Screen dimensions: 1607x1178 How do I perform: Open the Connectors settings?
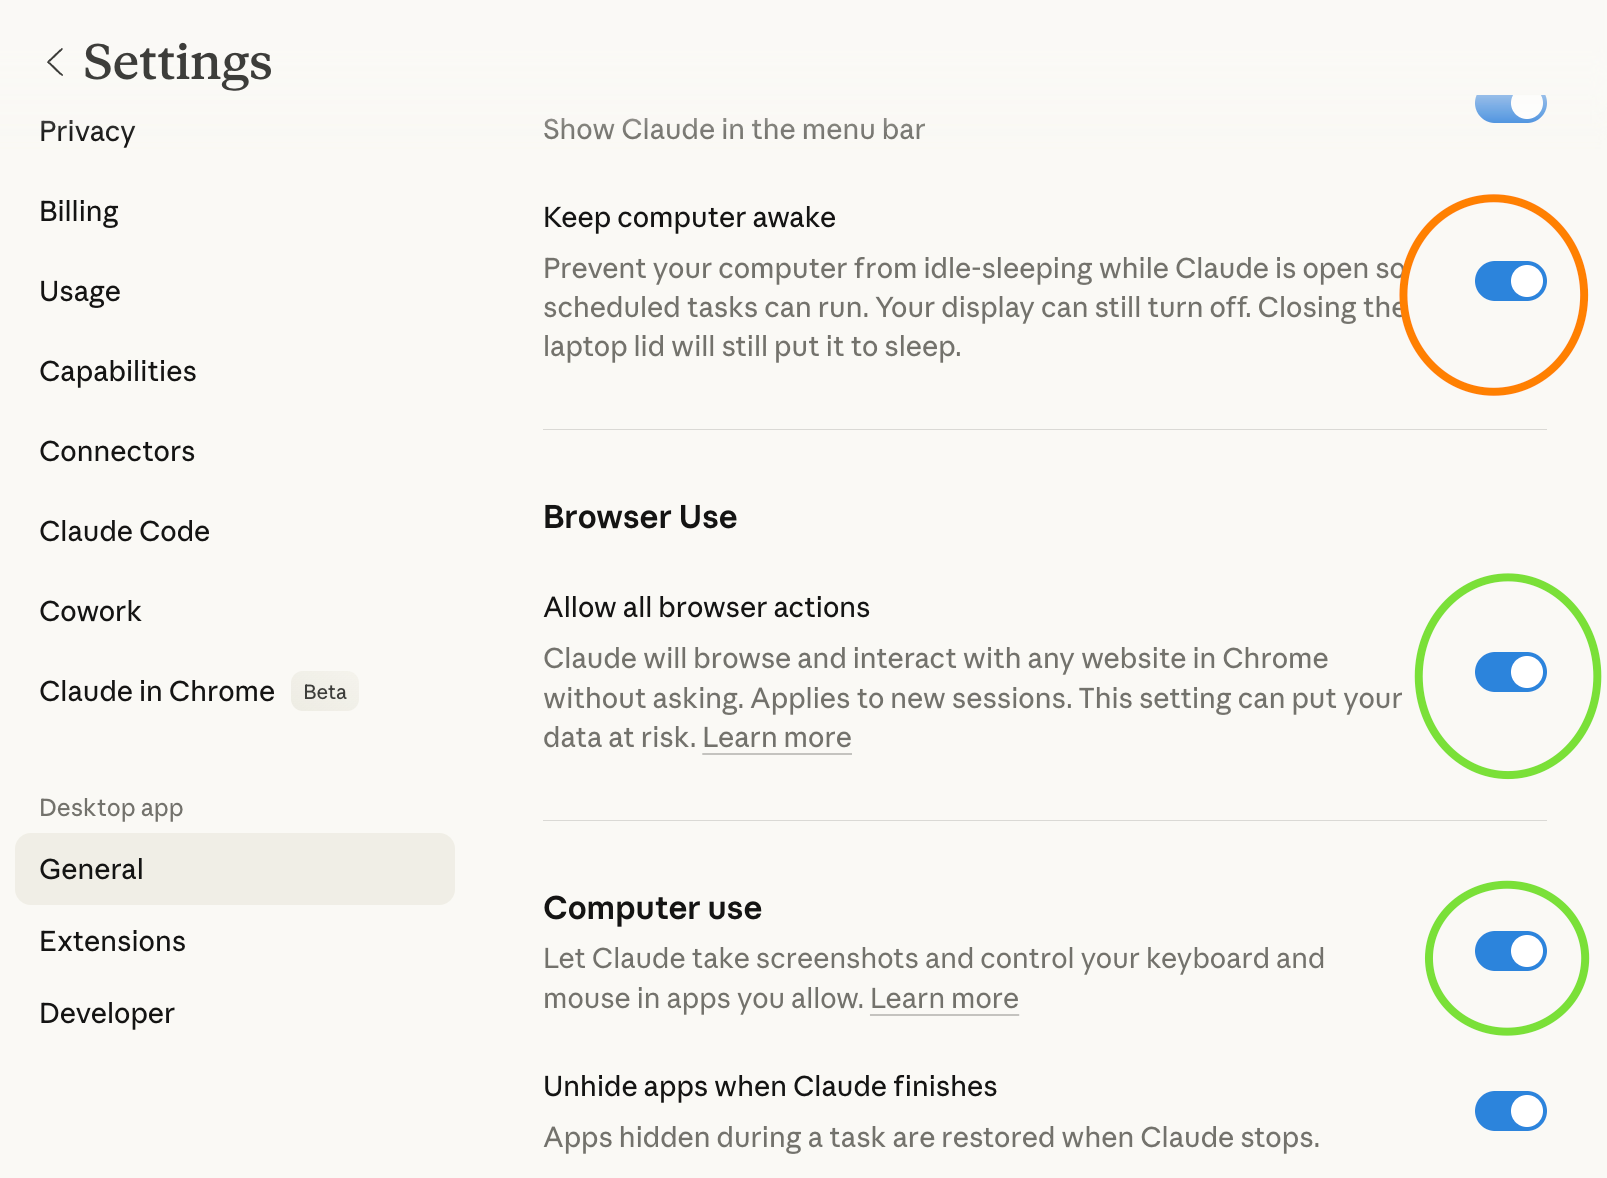117,451
